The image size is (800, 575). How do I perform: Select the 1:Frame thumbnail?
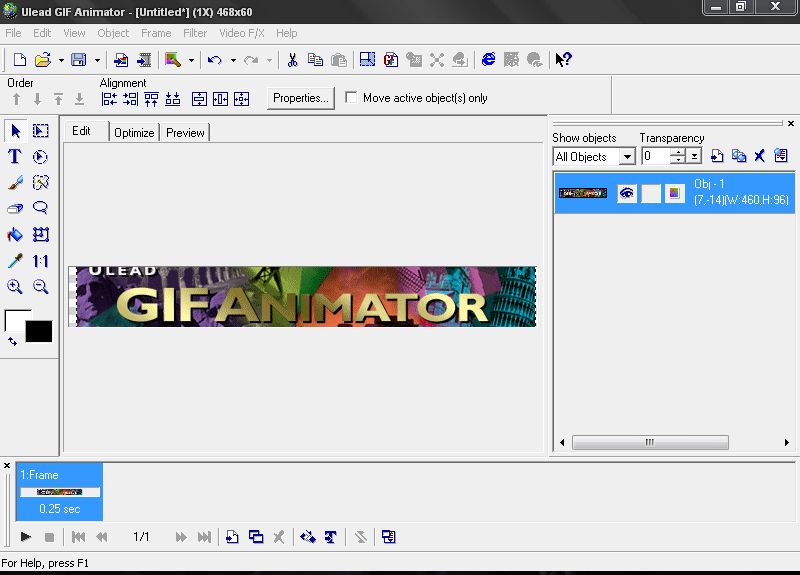[59, 491]
